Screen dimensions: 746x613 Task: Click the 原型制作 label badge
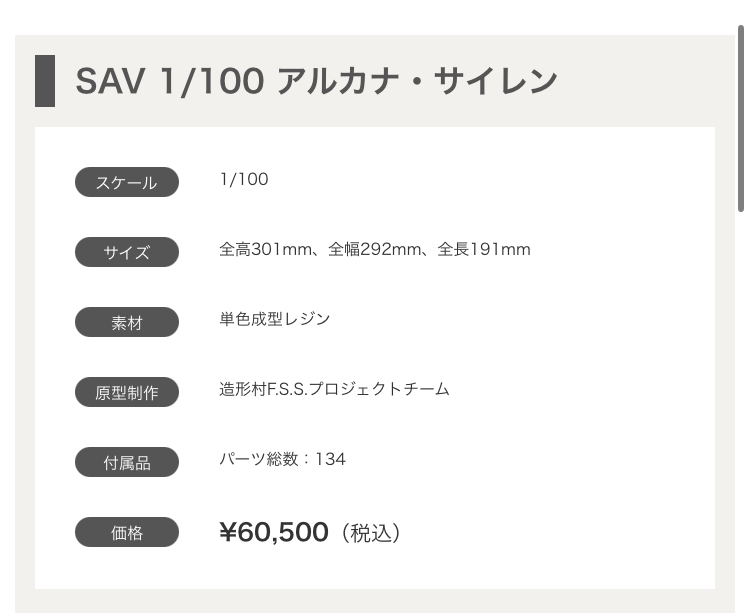tap(127, 392)
